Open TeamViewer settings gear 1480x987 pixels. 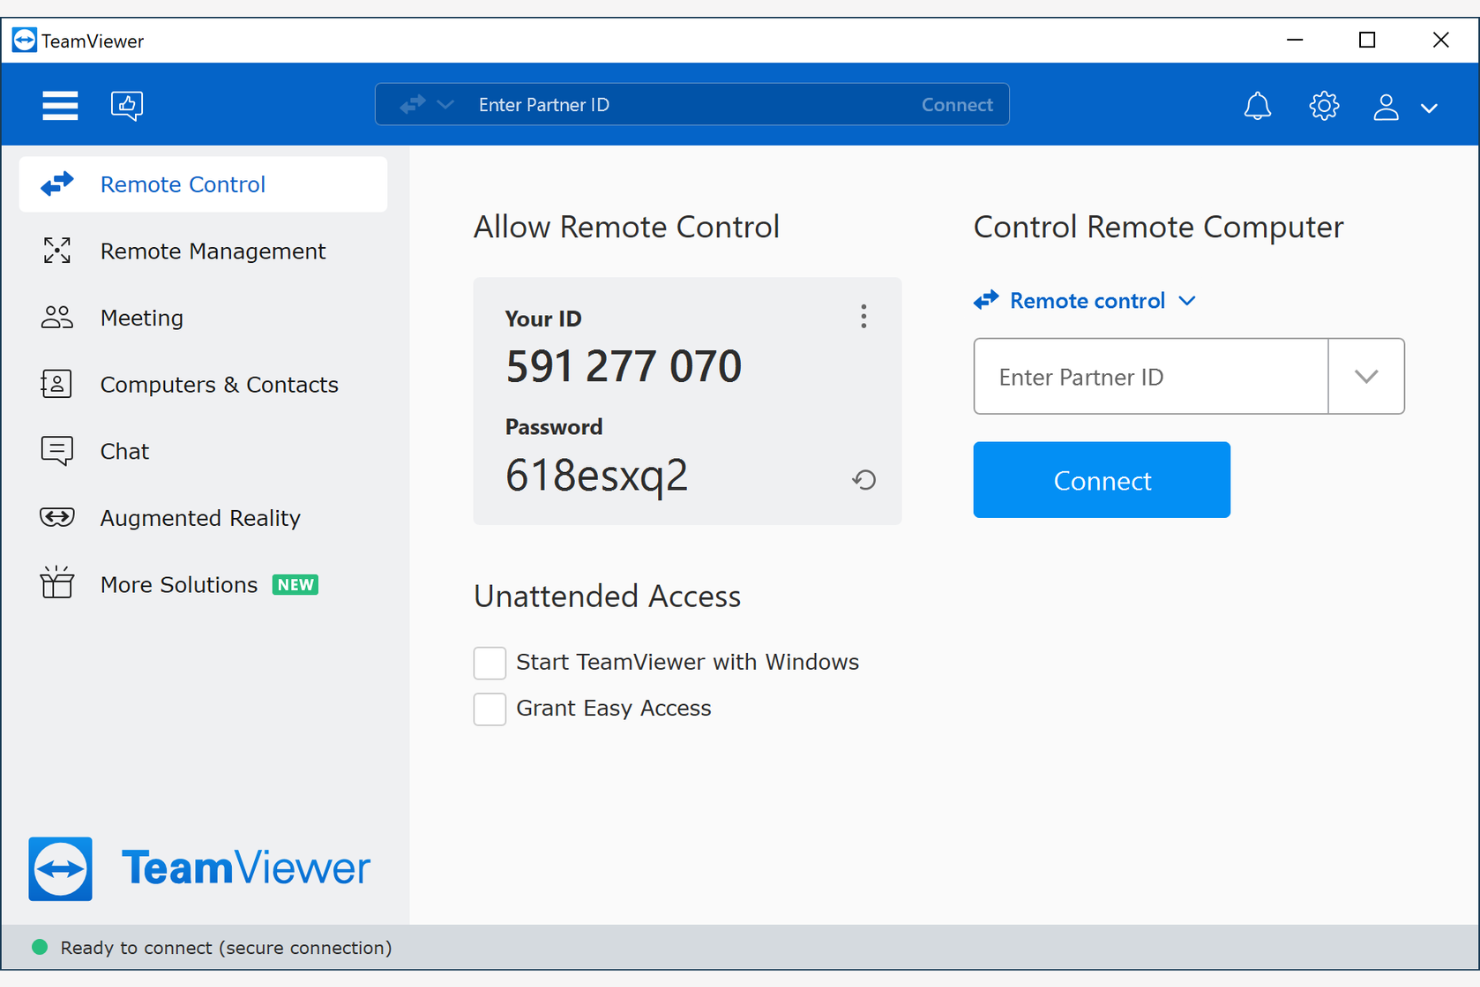pos(1324,105)
